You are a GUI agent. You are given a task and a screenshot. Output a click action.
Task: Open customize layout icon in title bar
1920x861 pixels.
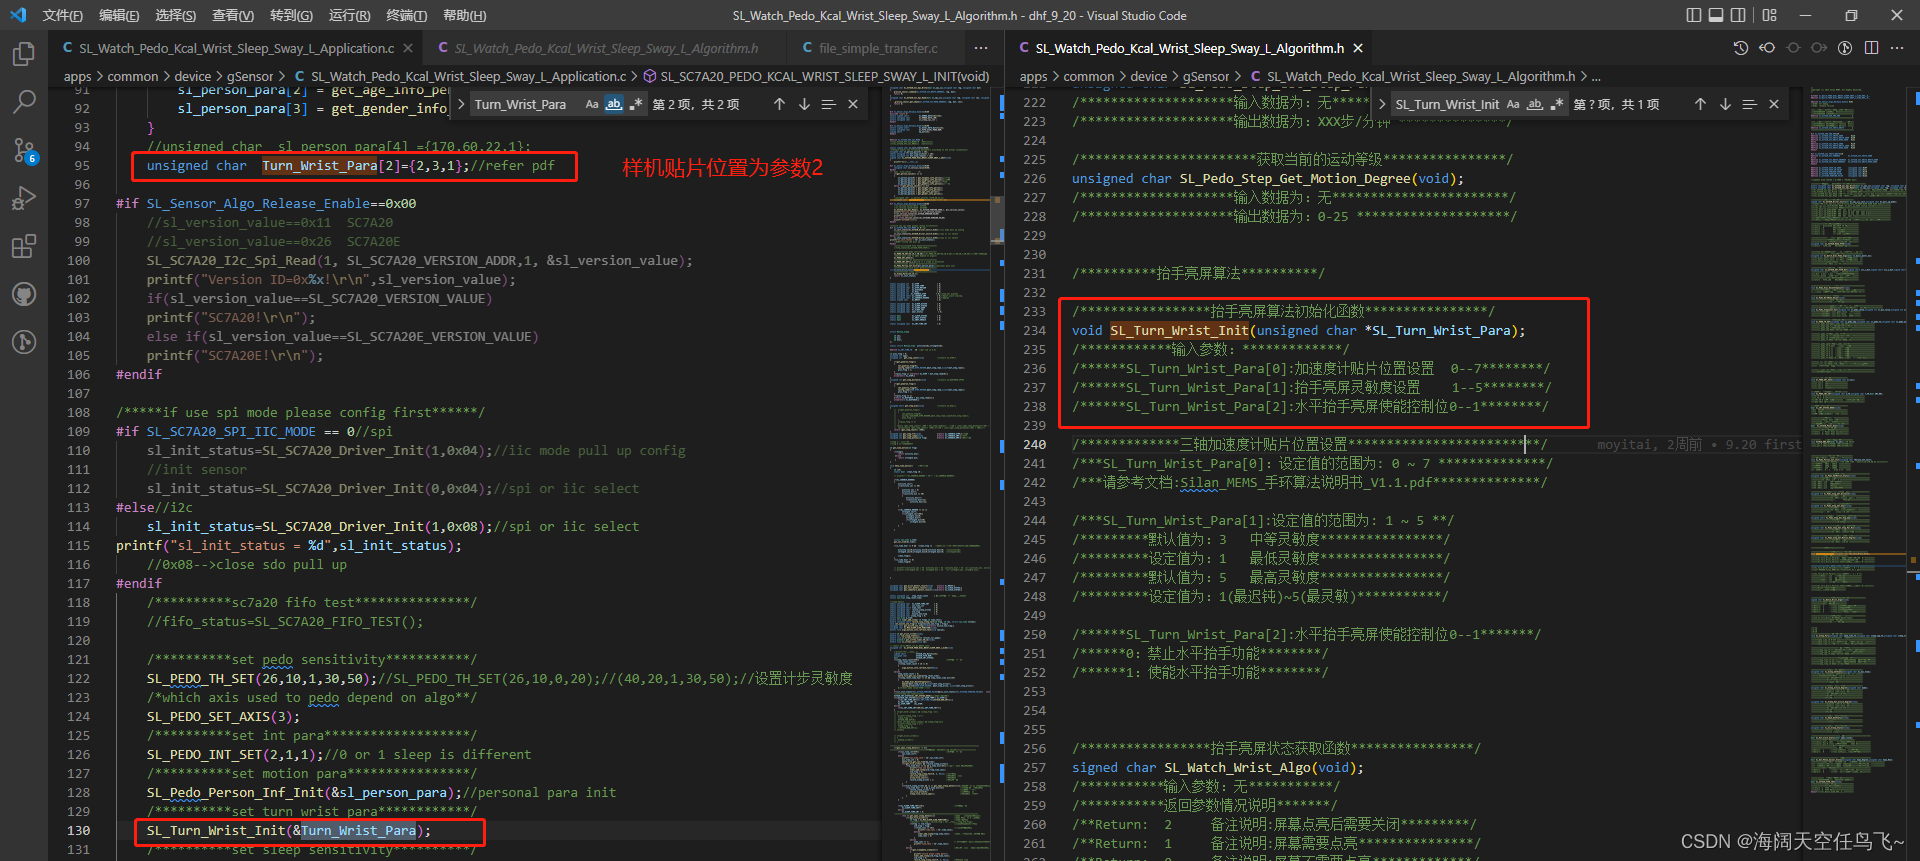click(1770, 15)
